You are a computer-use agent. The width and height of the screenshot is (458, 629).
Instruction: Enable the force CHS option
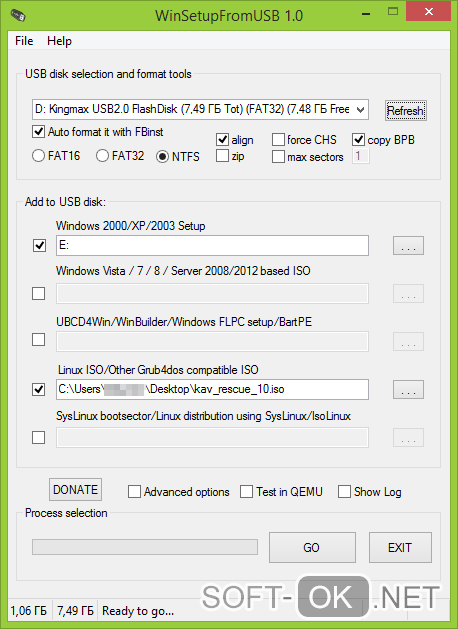click(278, 140)
